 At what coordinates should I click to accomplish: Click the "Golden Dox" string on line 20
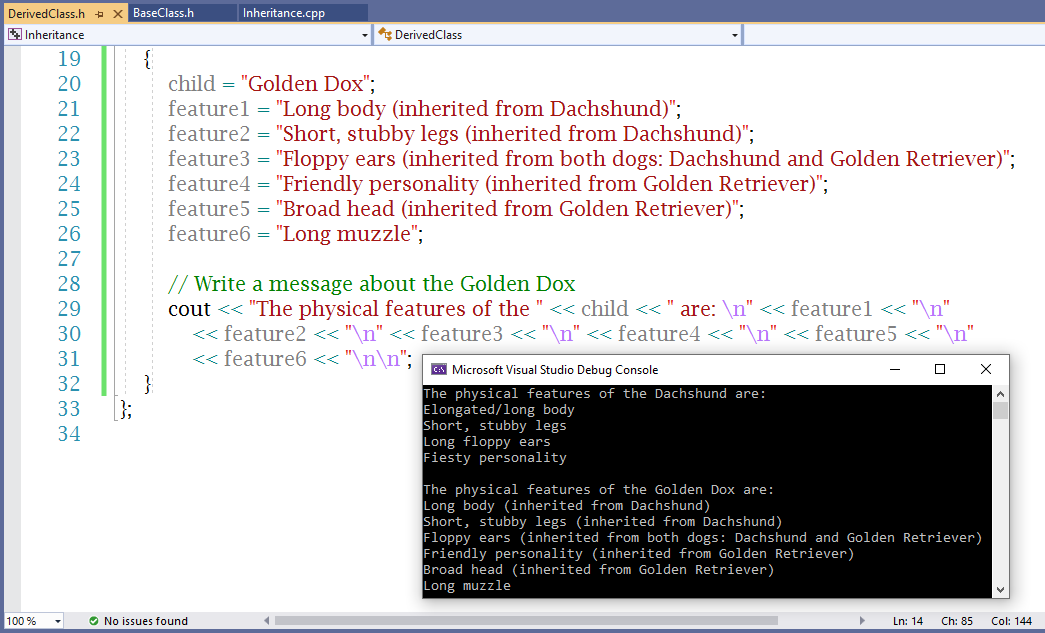(x=305, y=84)
